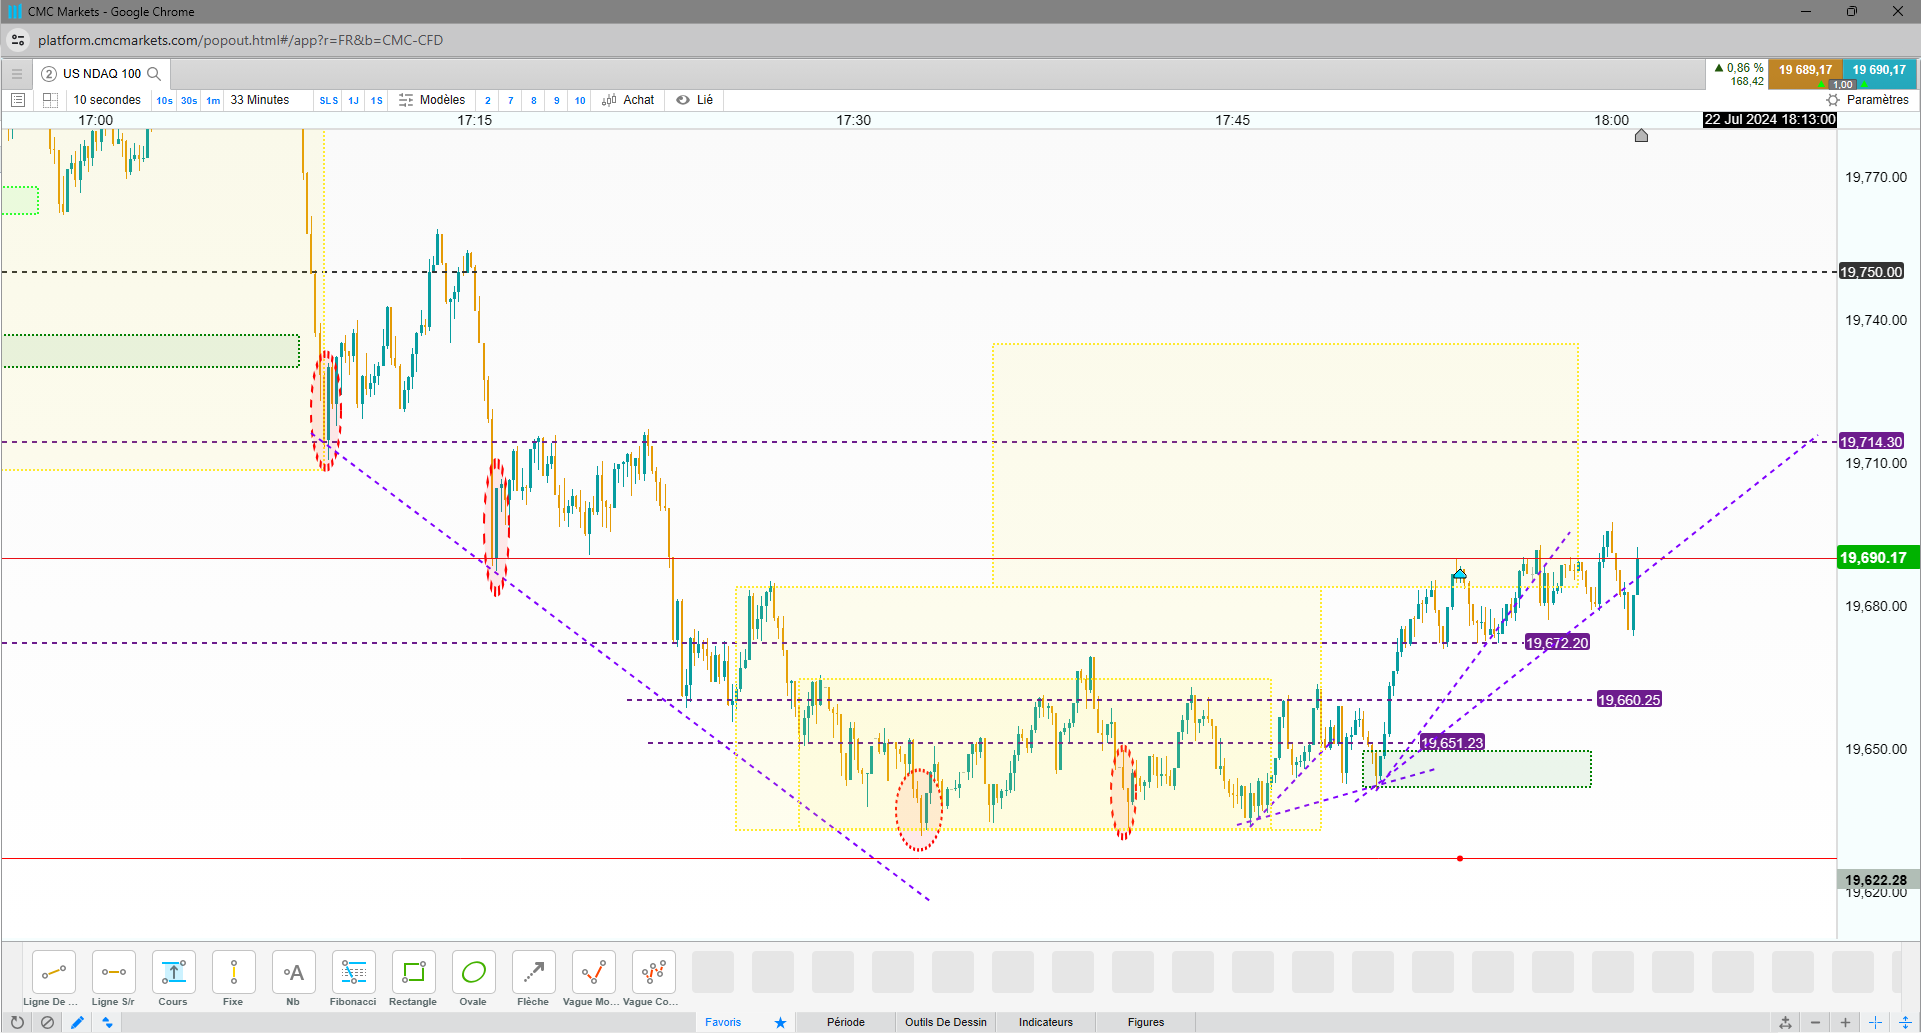Viewport: 1921px width, 1033px height.
Task: Zoom in with the plus button
Action: (x=1845, y=1022)
